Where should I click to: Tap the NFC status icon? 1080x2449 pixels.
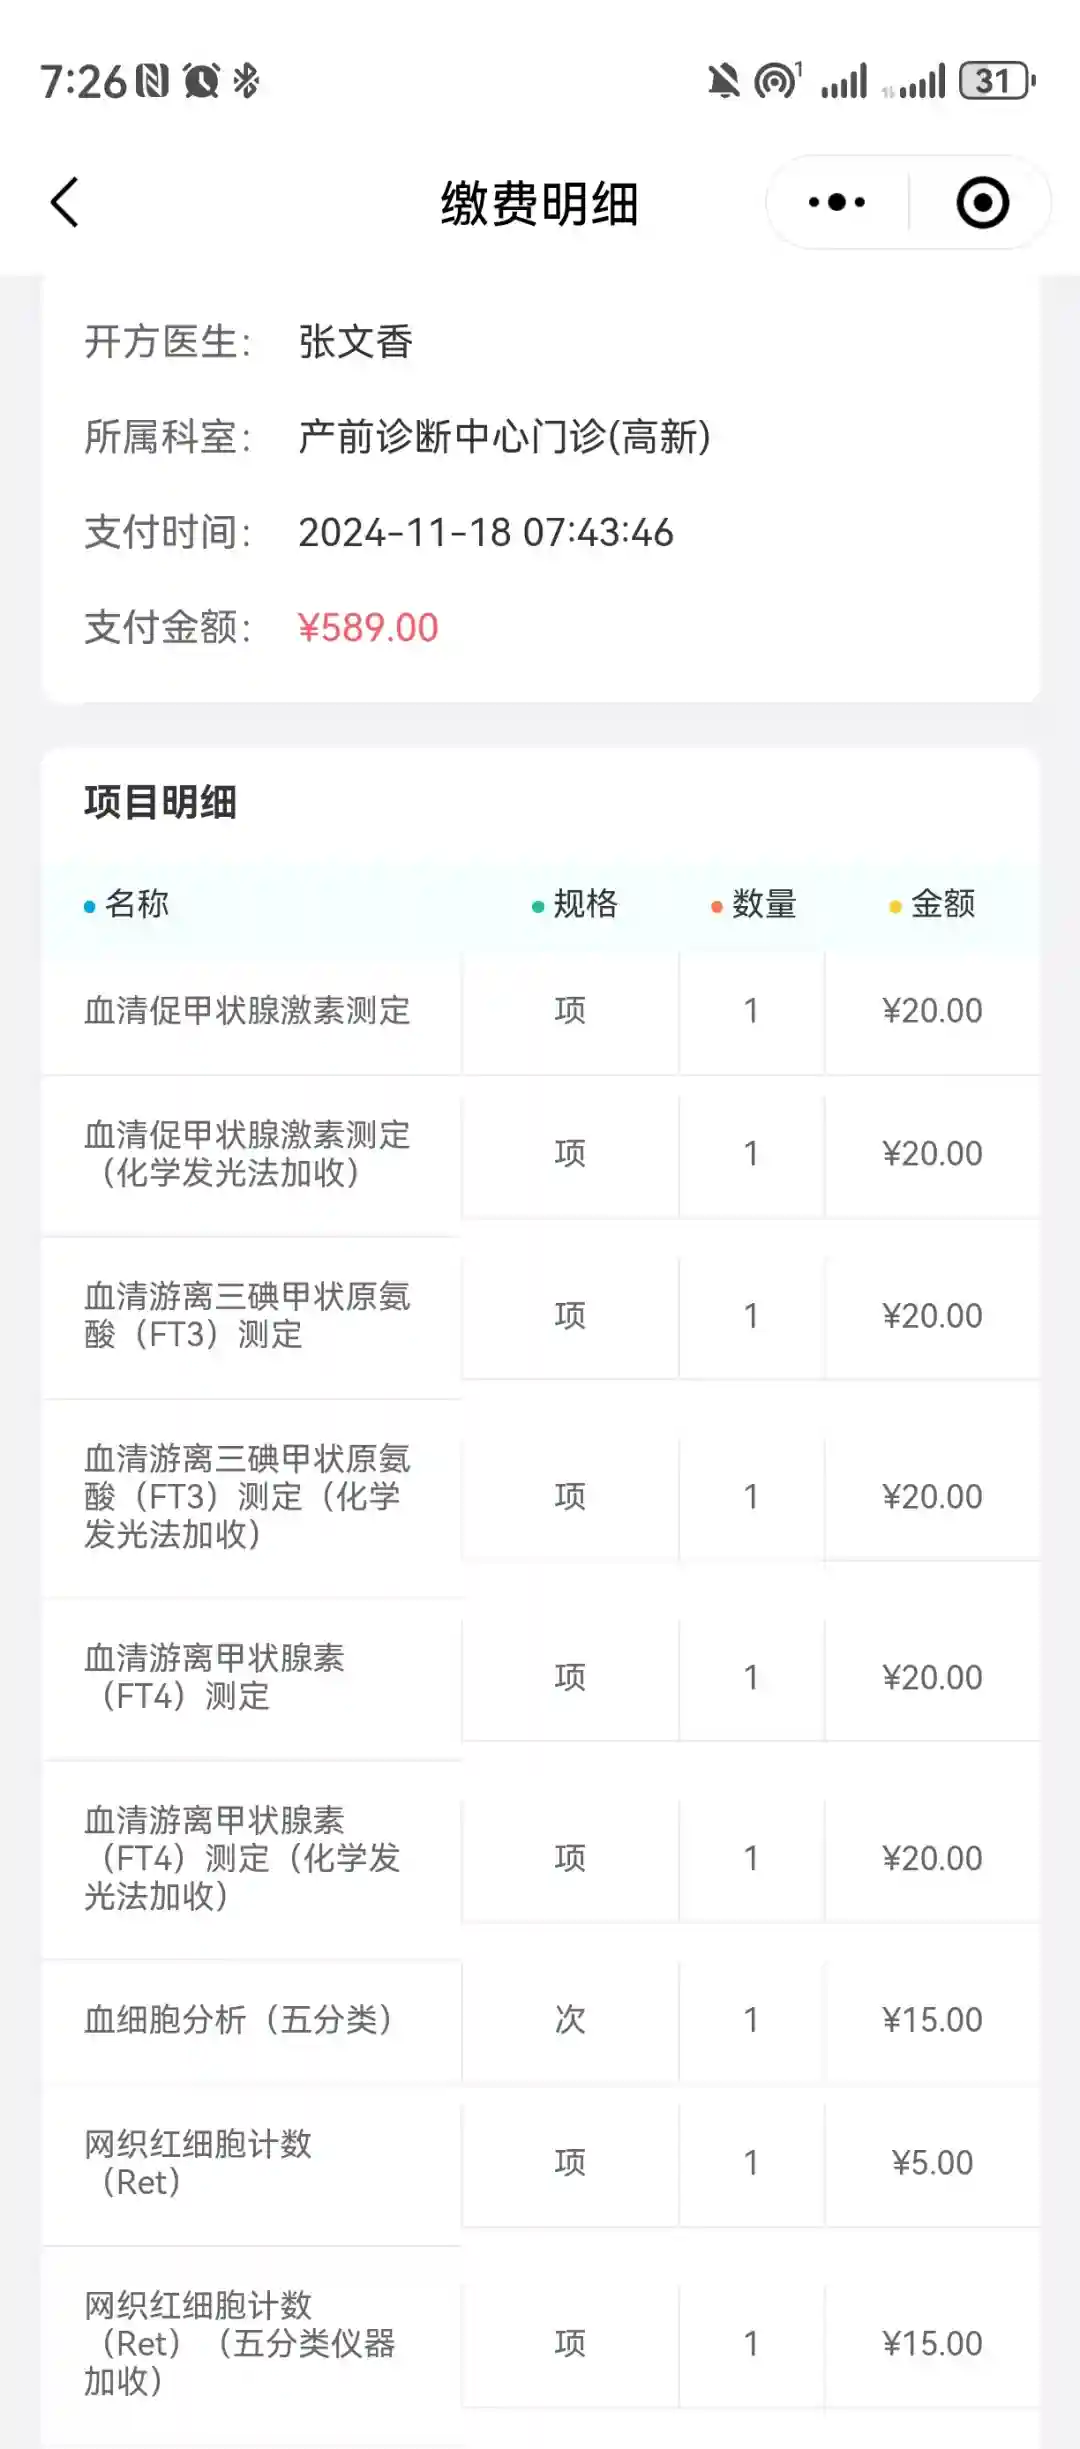click(152, 81)
